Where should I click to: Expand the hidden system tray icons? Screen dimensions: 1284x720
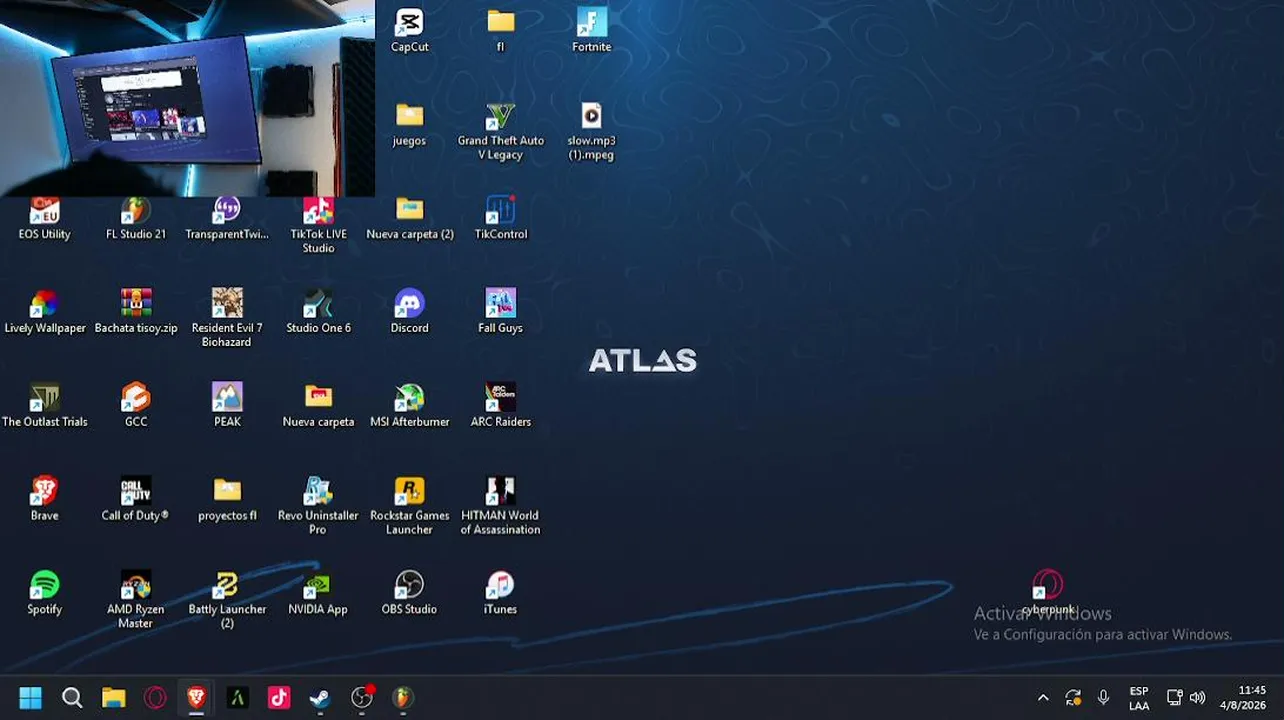point(1043,698)
